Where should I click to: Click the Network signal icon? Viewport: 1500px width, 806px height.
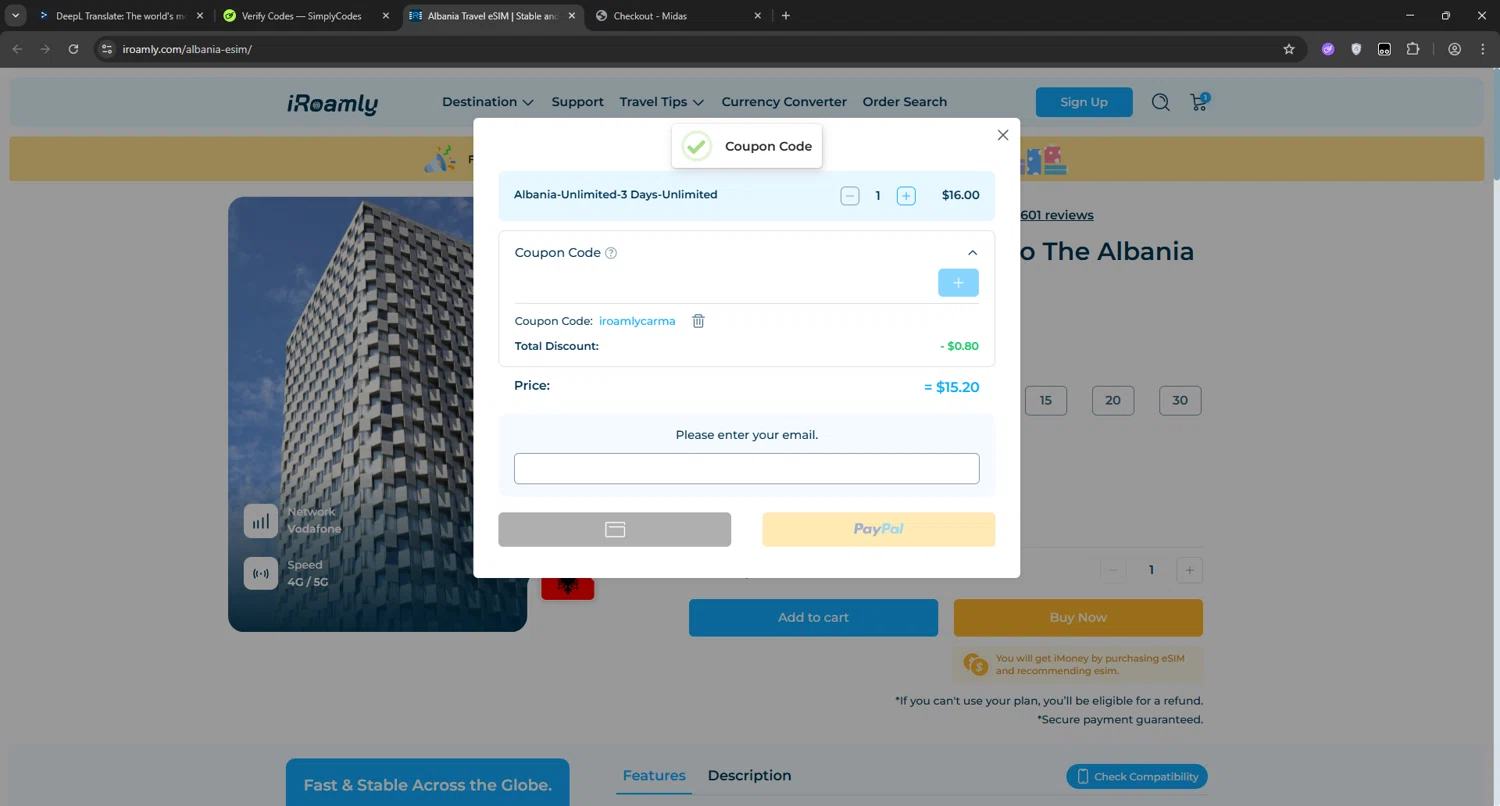[261, 521]
